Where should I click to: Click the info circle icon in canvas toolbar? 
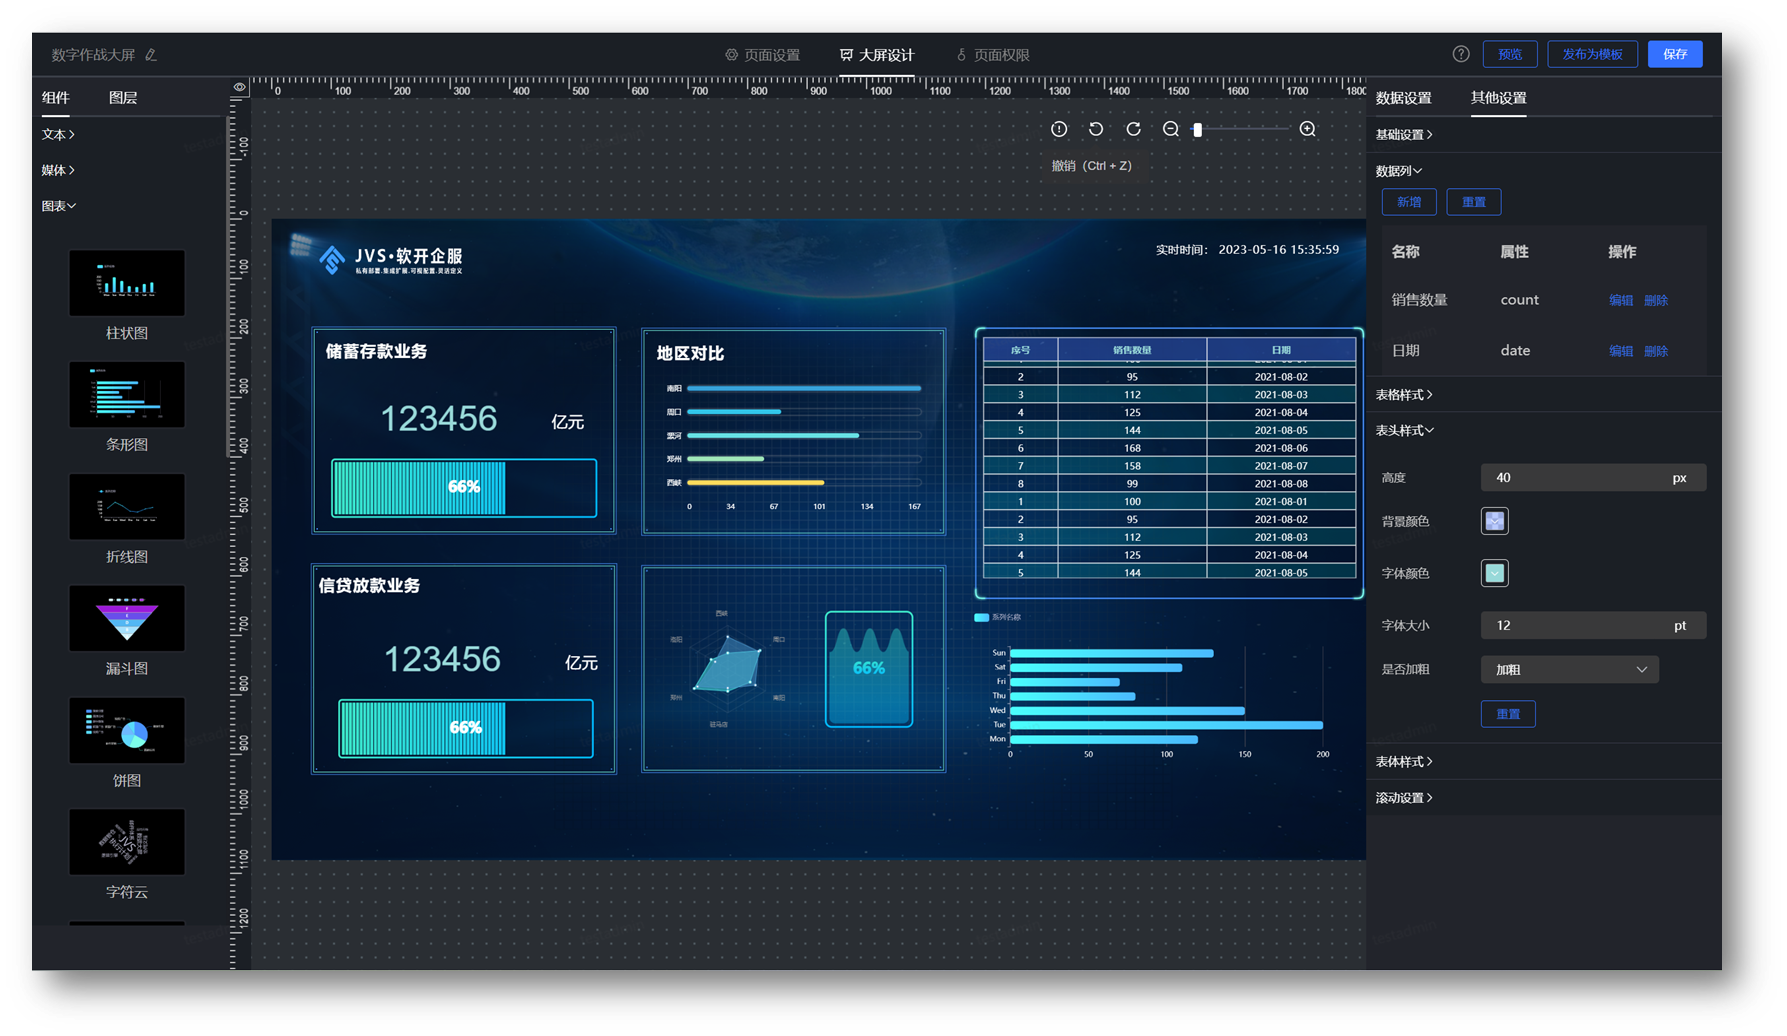(1059, 129)
